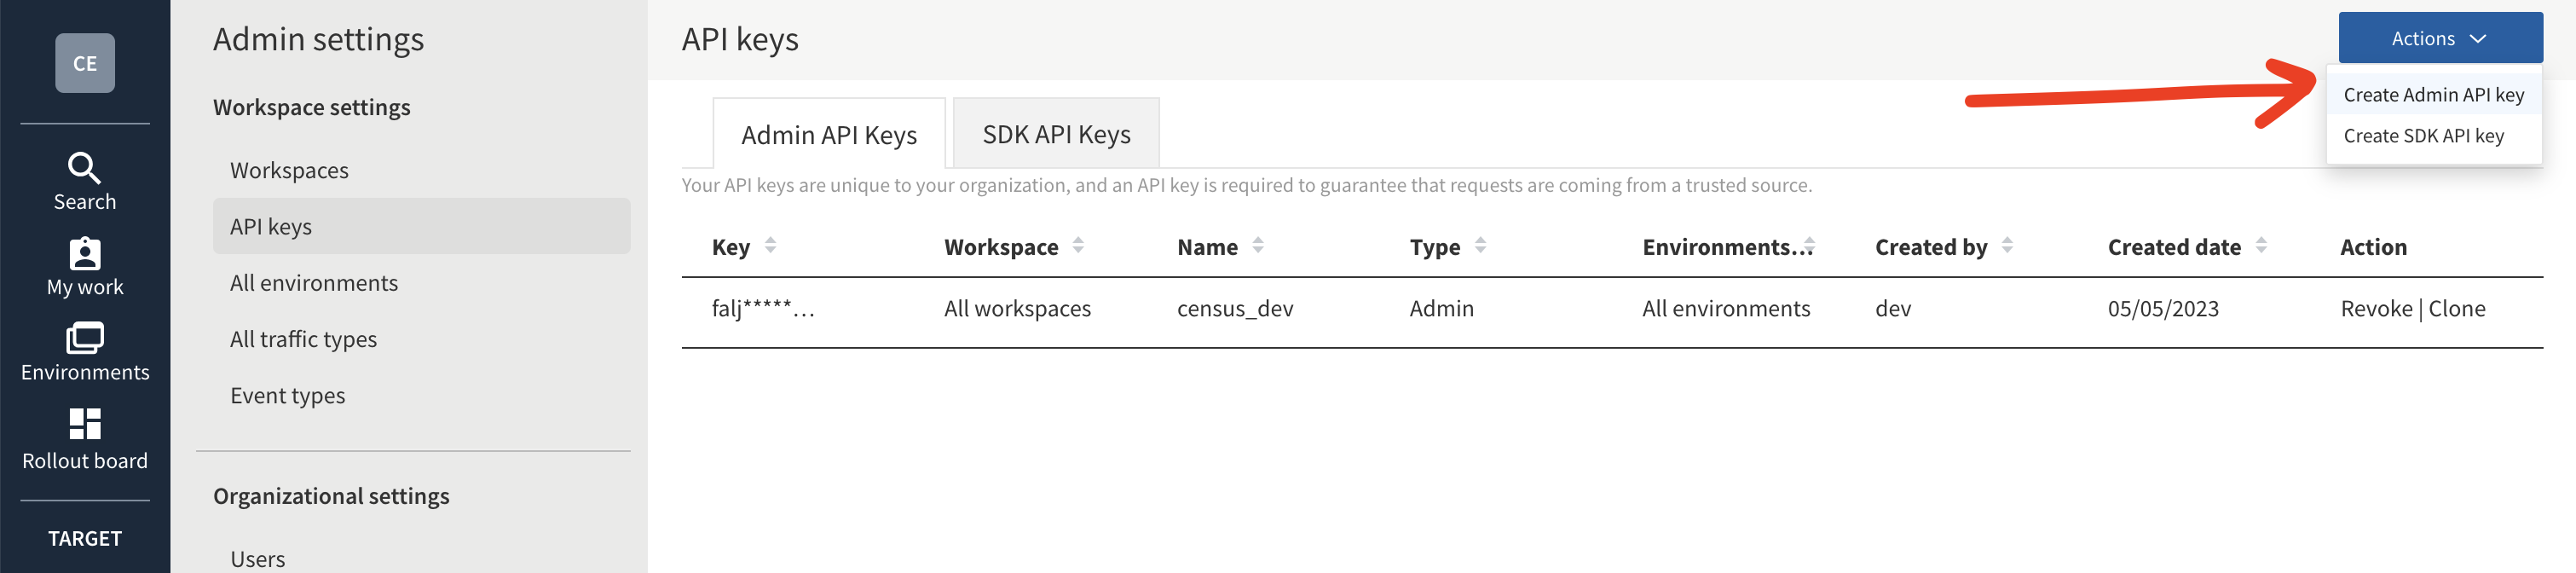This screenshot has height=573, width=2576.
Task: Click the CE workspace avatar
Action: pyautogui.click(x=84, y=63)
